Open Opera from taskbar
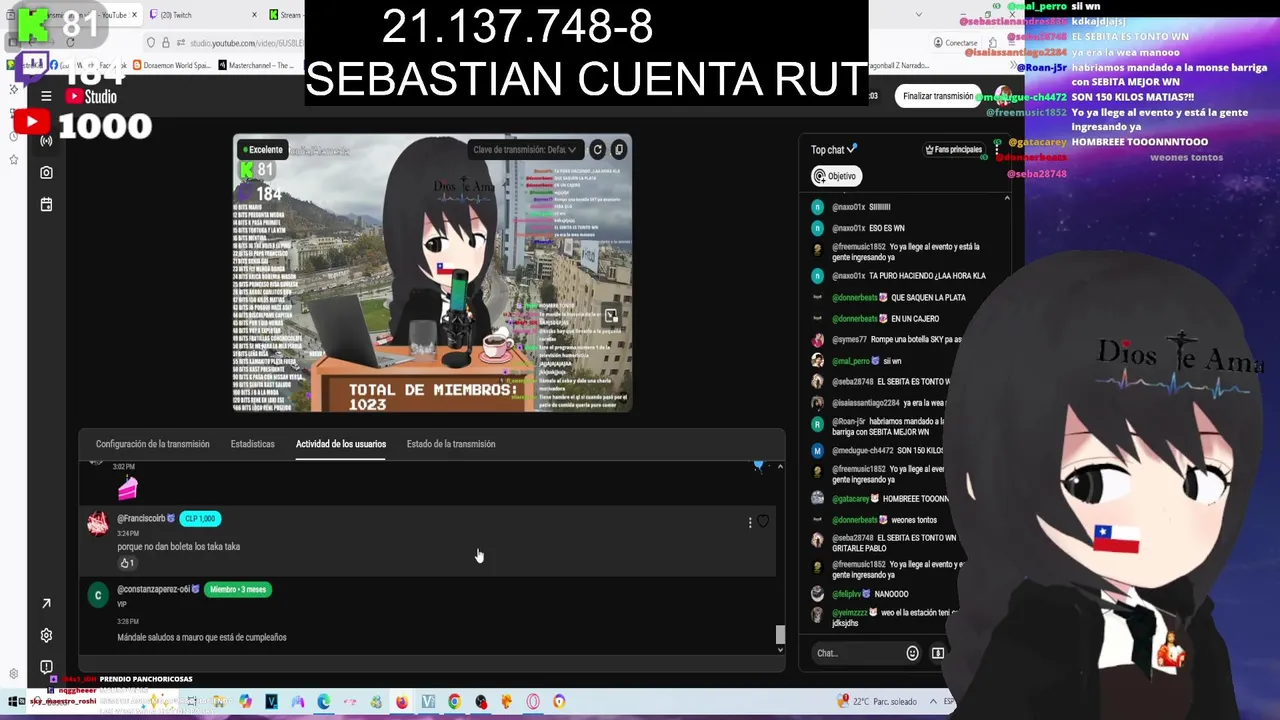This screenshot has height=720, width=1280. click(x=533, y=702)
